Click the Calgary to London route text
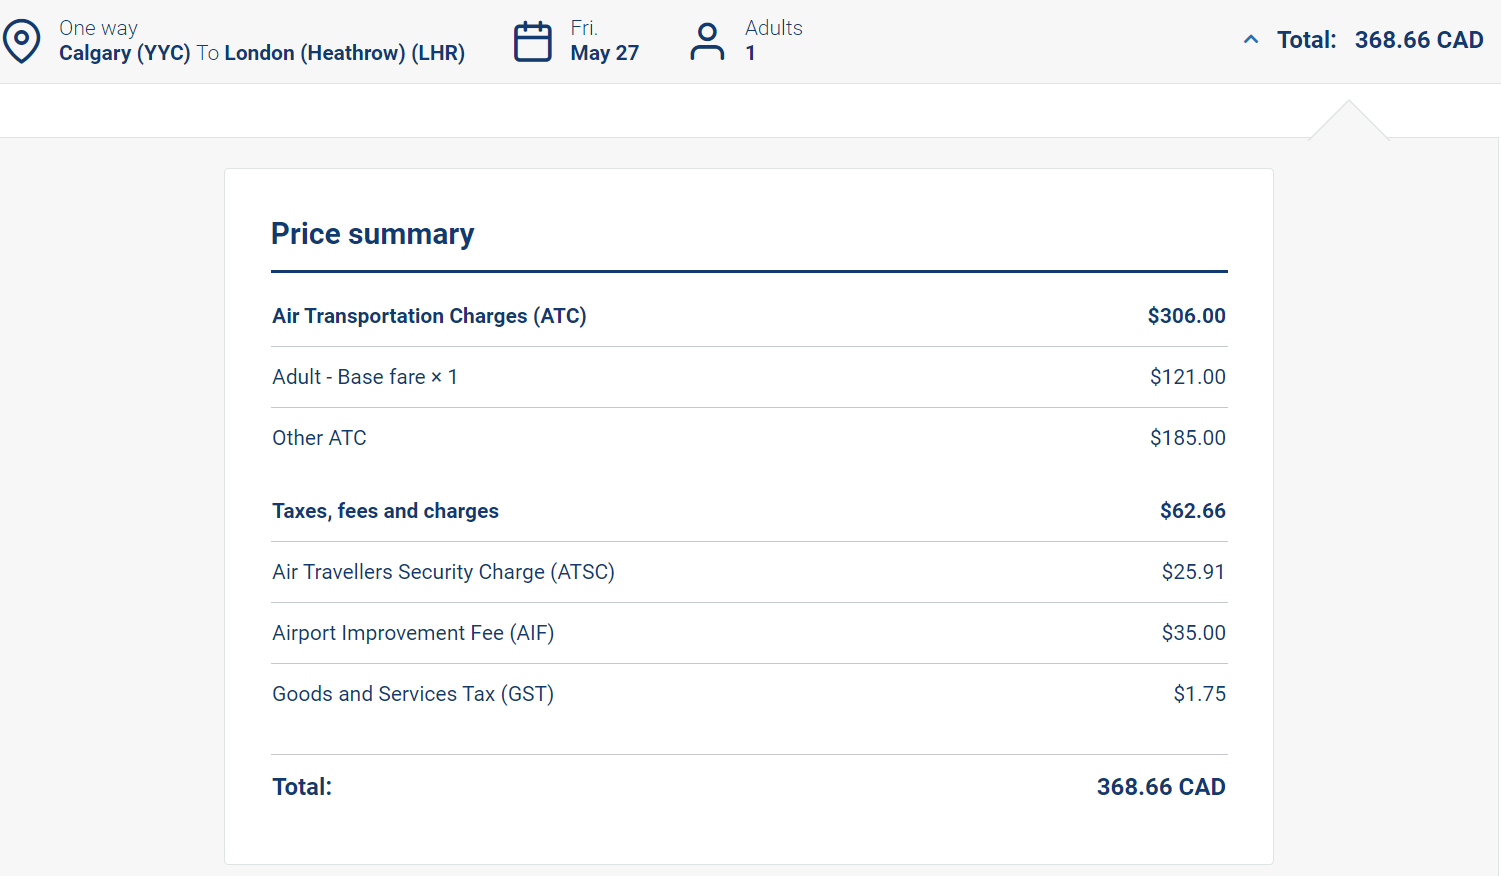1501x876 pixels. [x=262, y=53]
